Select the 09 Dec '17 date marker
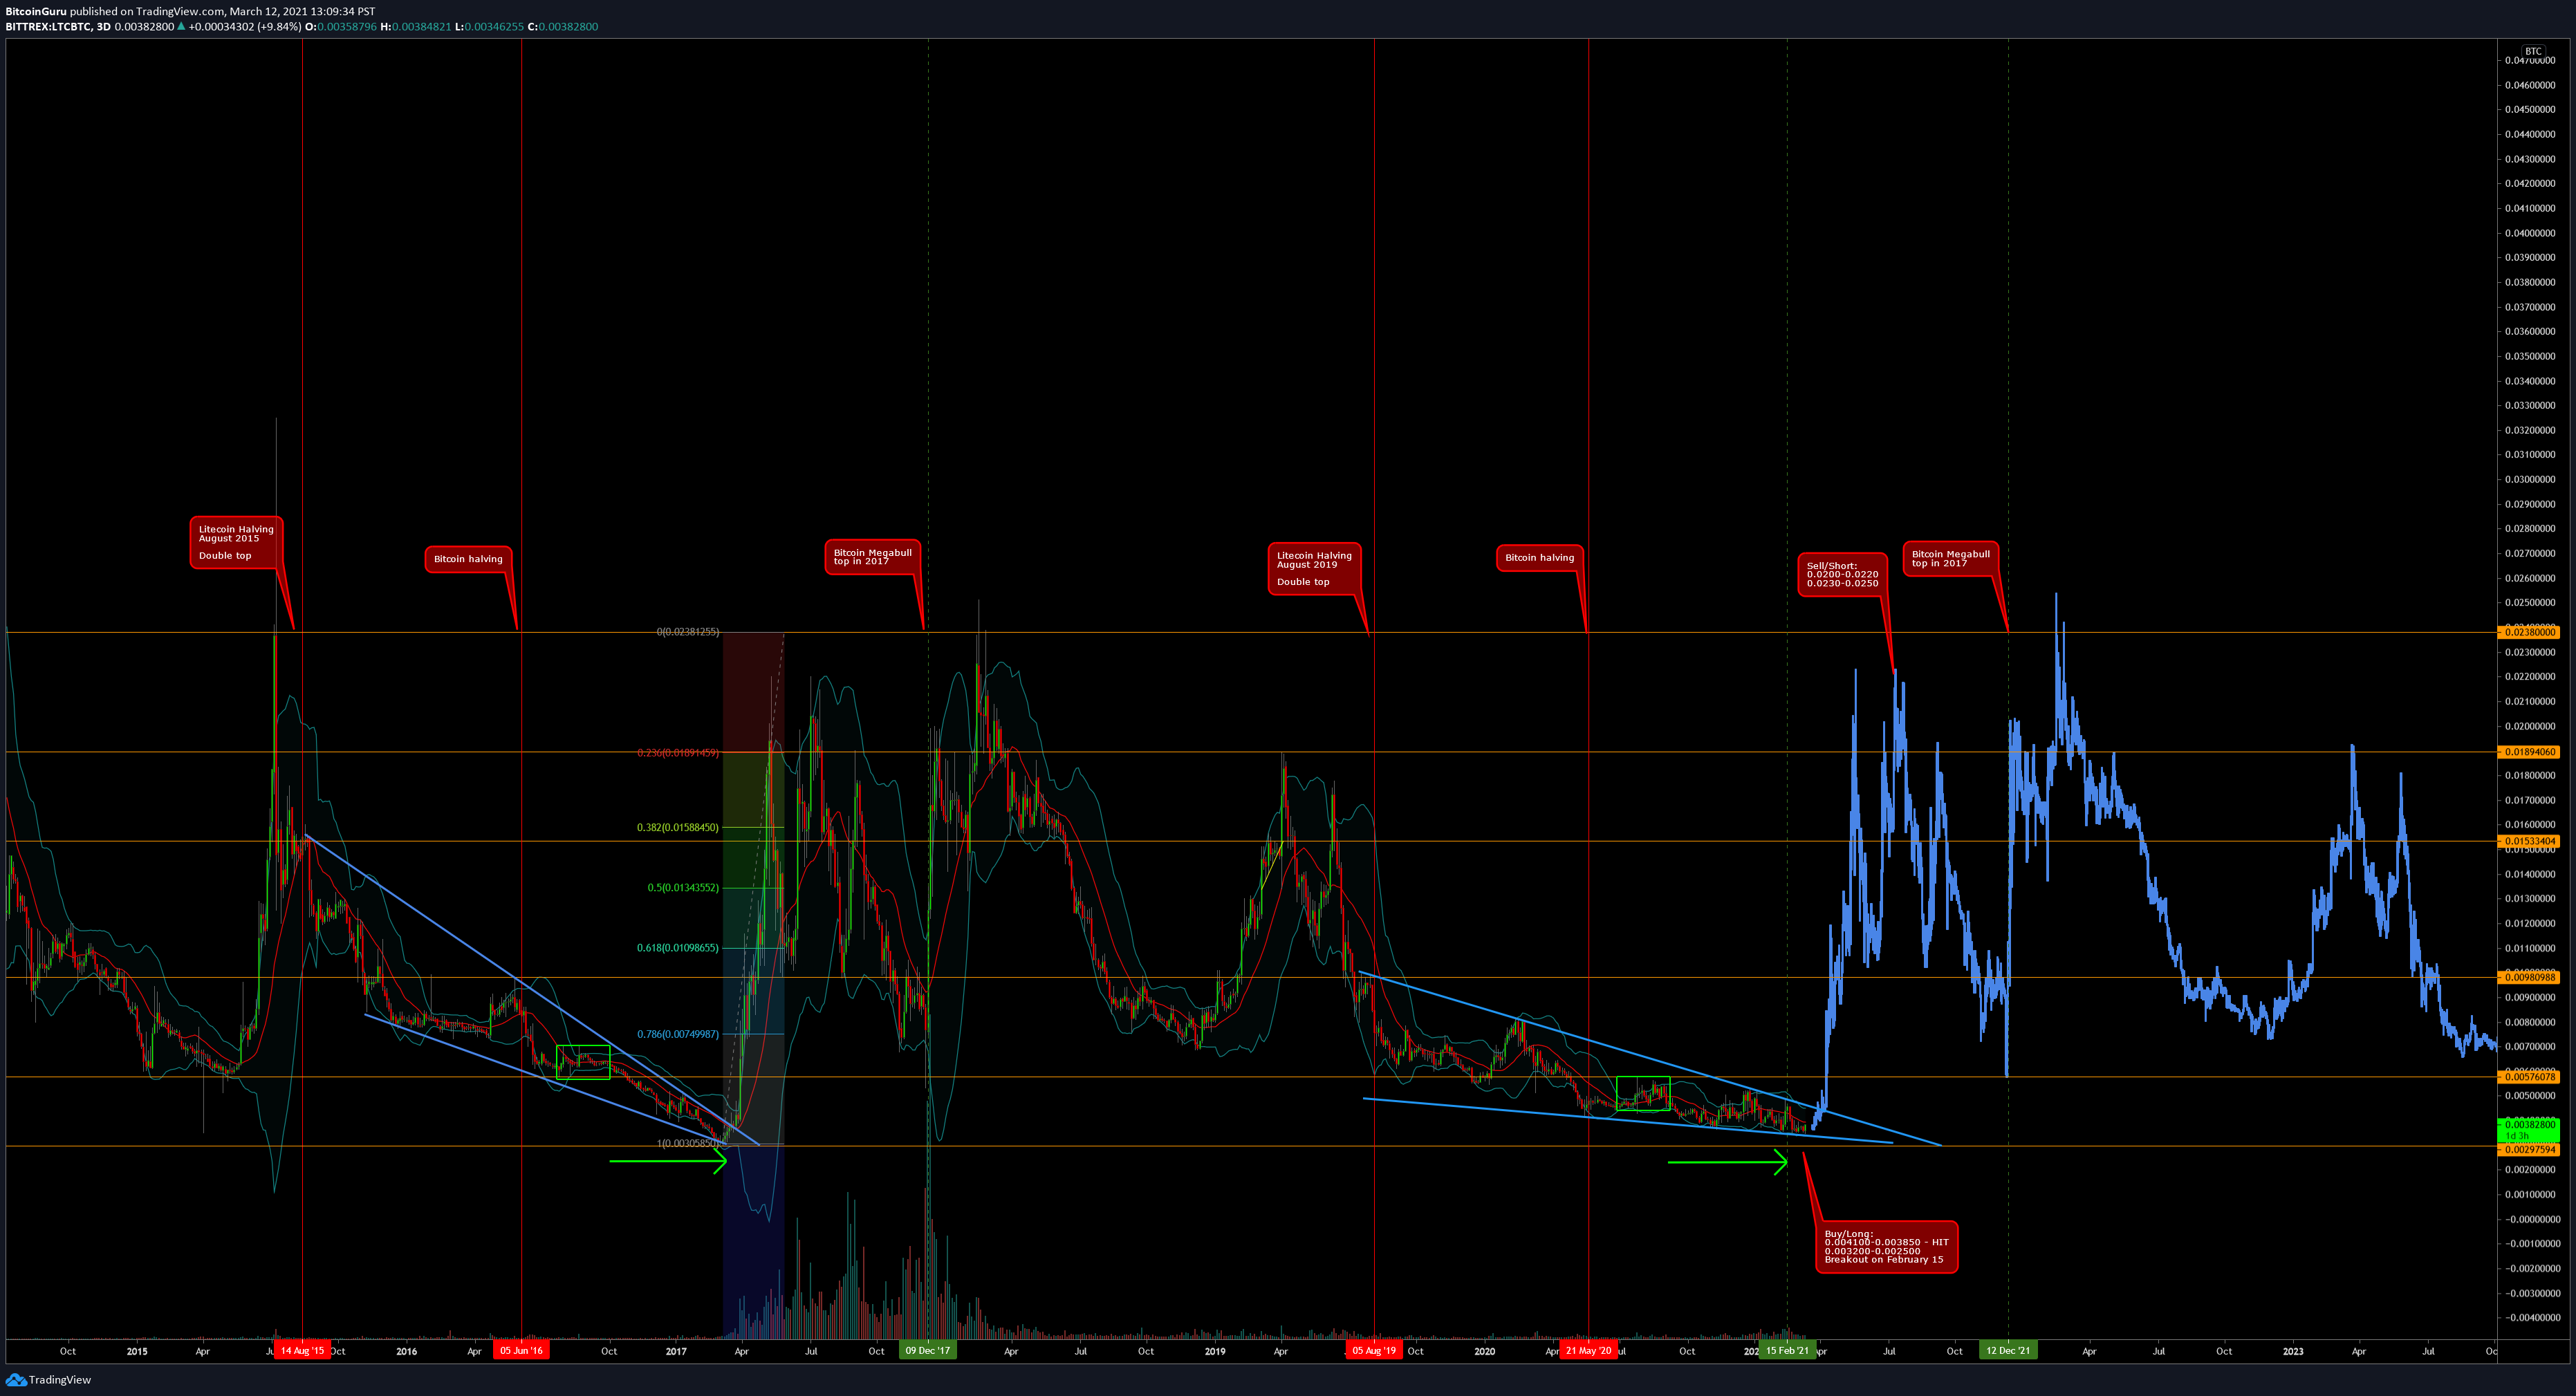The height and width of the screenshot is (1396, 2576). [x=928, y=1351]
